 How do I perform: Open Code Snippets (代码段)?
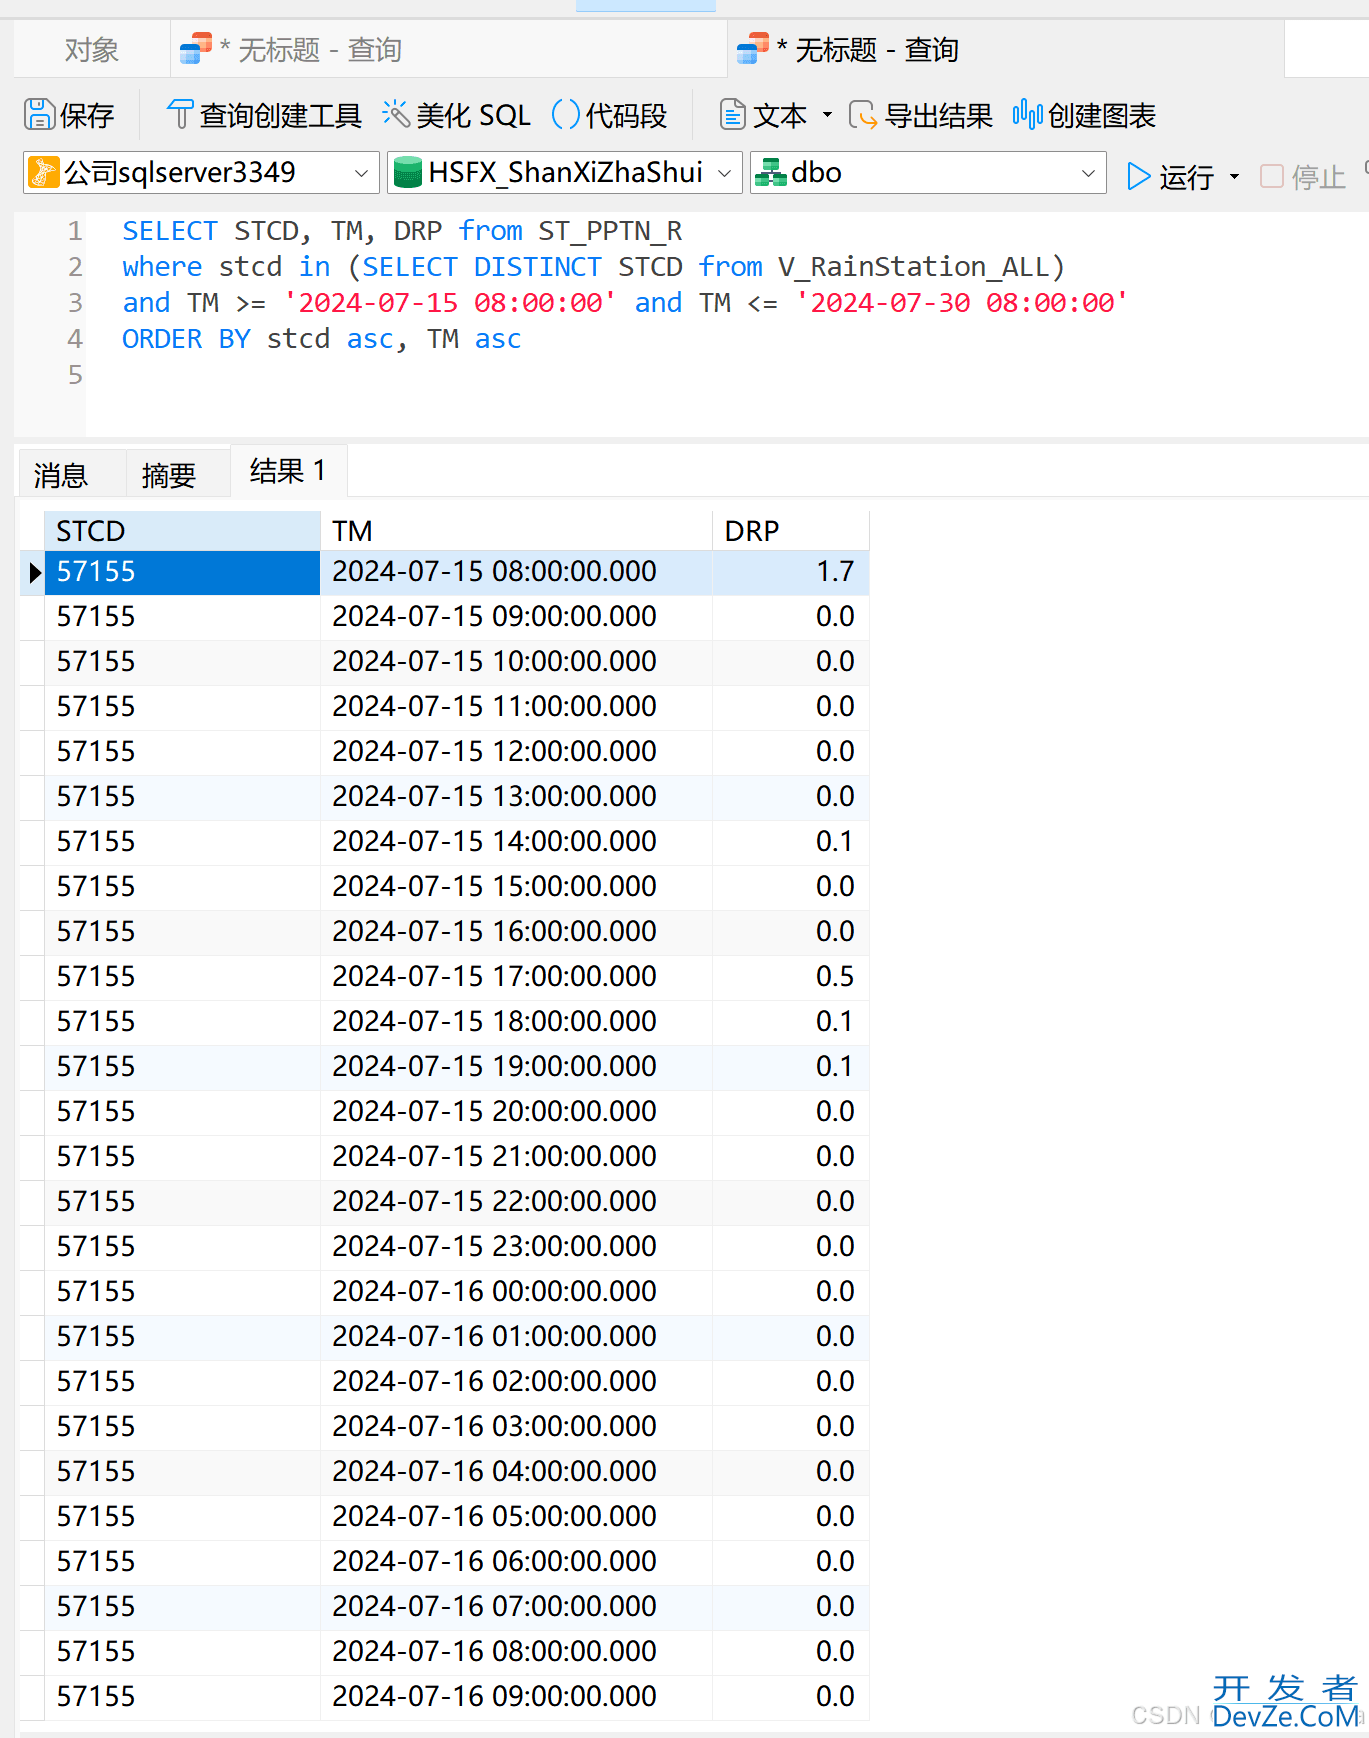coord(609,115)
